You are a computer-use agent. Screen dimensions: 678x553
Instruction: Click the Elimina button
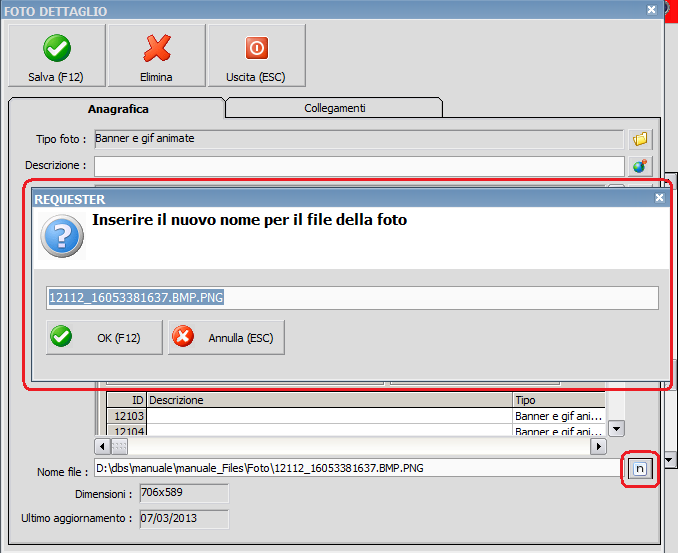pos(157,55)
